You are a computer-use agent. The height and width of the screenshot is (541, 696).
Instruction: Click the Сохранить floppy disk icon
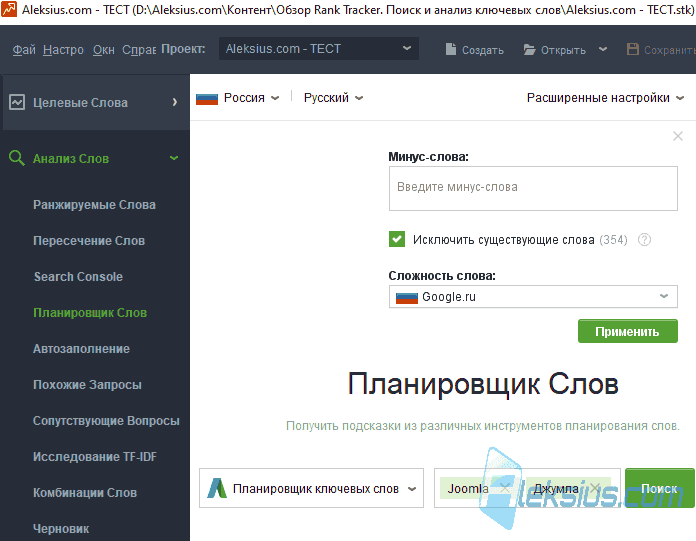tap(633, 49)
